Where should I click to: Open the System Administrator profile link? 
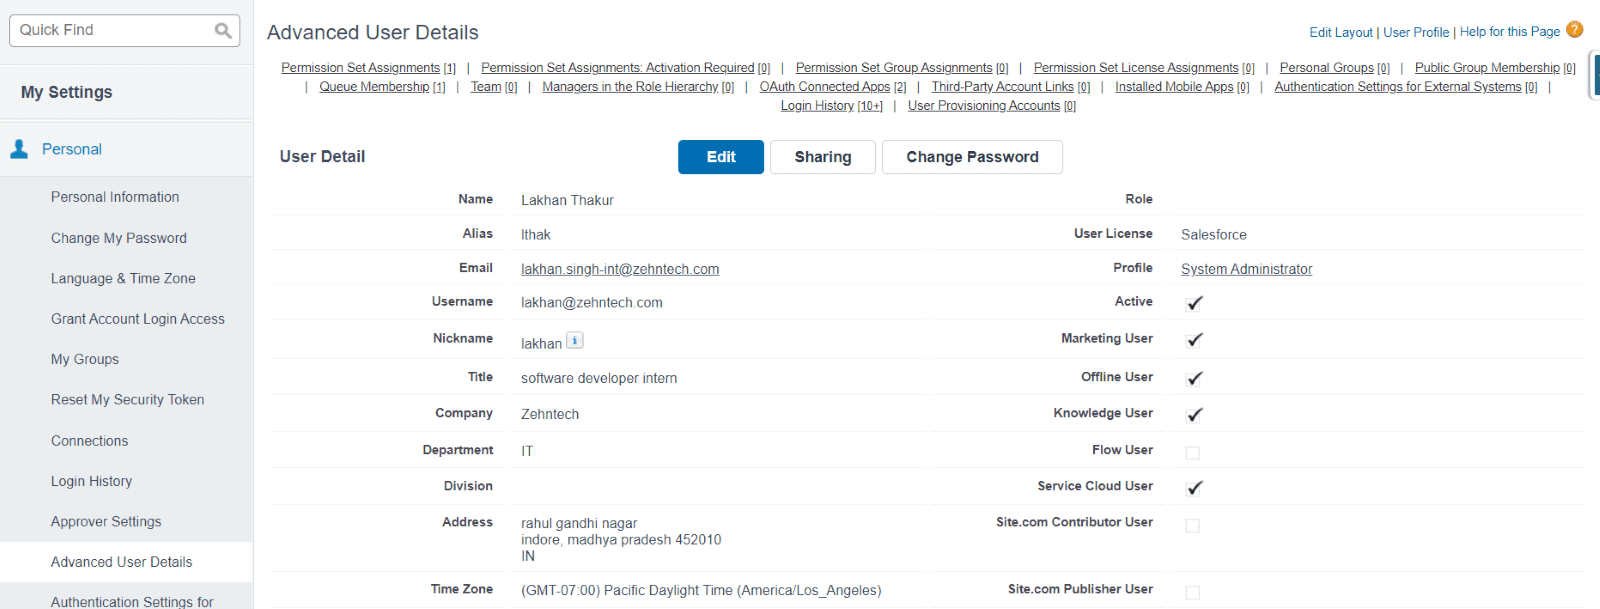1246,269
